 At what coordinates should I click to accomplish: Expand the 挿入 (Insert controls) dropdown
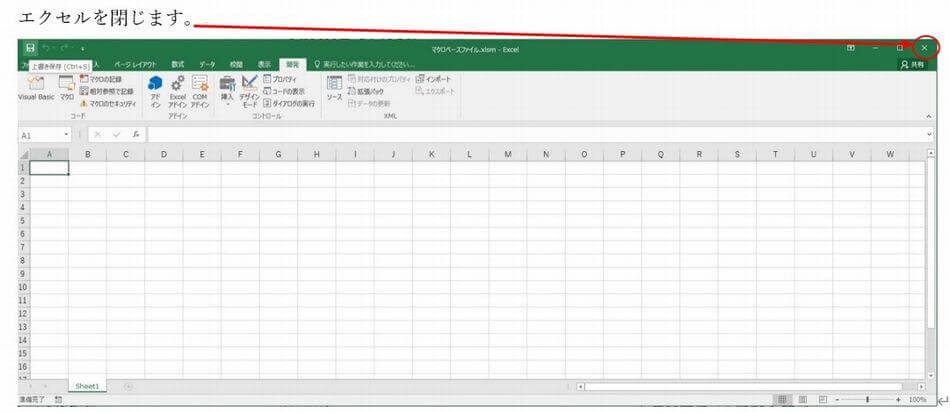[x=227, y=91]
